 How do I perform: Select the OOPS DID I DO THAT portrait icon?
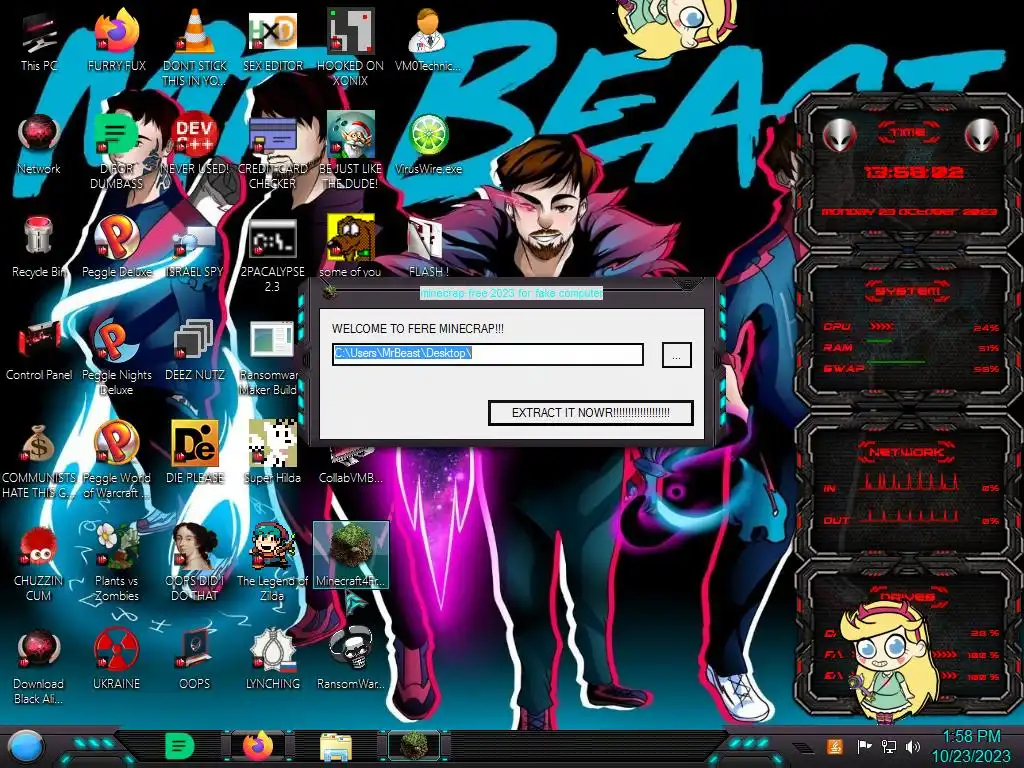click(195, 563)
